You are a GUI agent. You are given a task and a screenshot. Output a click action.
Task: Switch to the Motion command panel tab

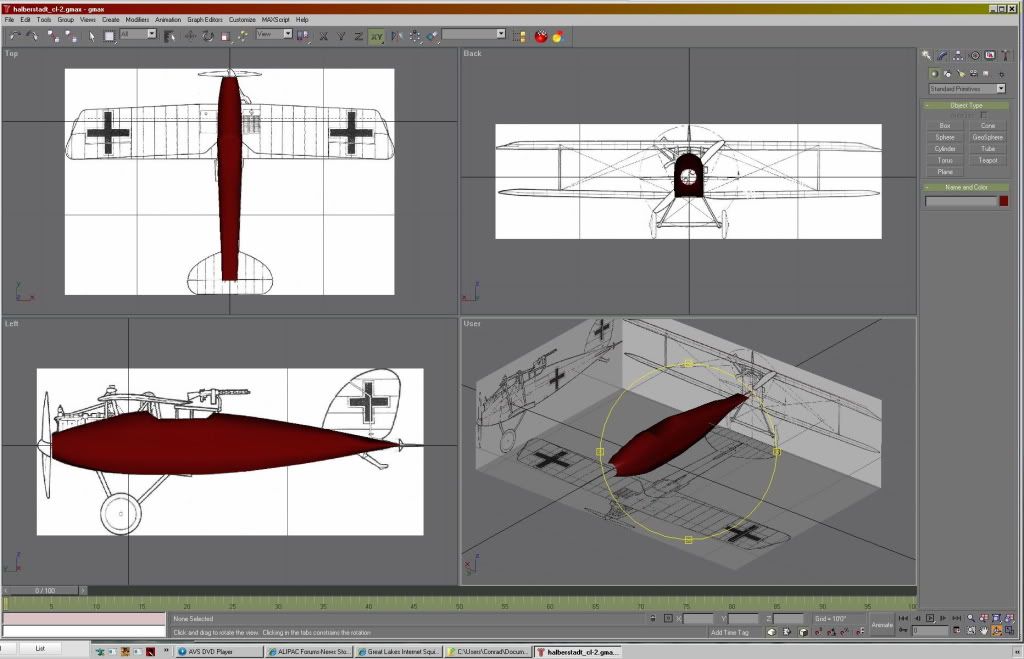(974, 56)
